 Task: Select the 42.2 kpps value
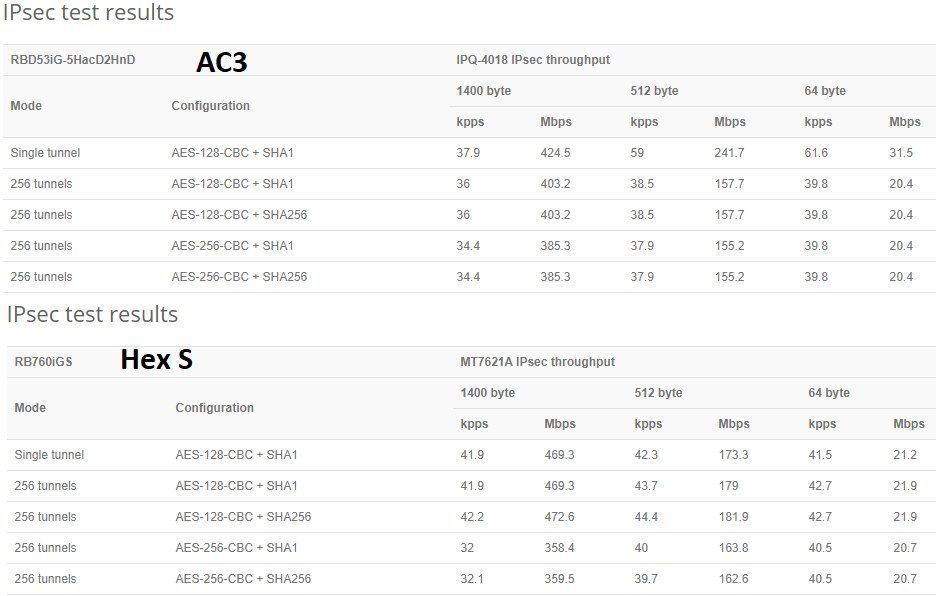[x=472, y=517]
